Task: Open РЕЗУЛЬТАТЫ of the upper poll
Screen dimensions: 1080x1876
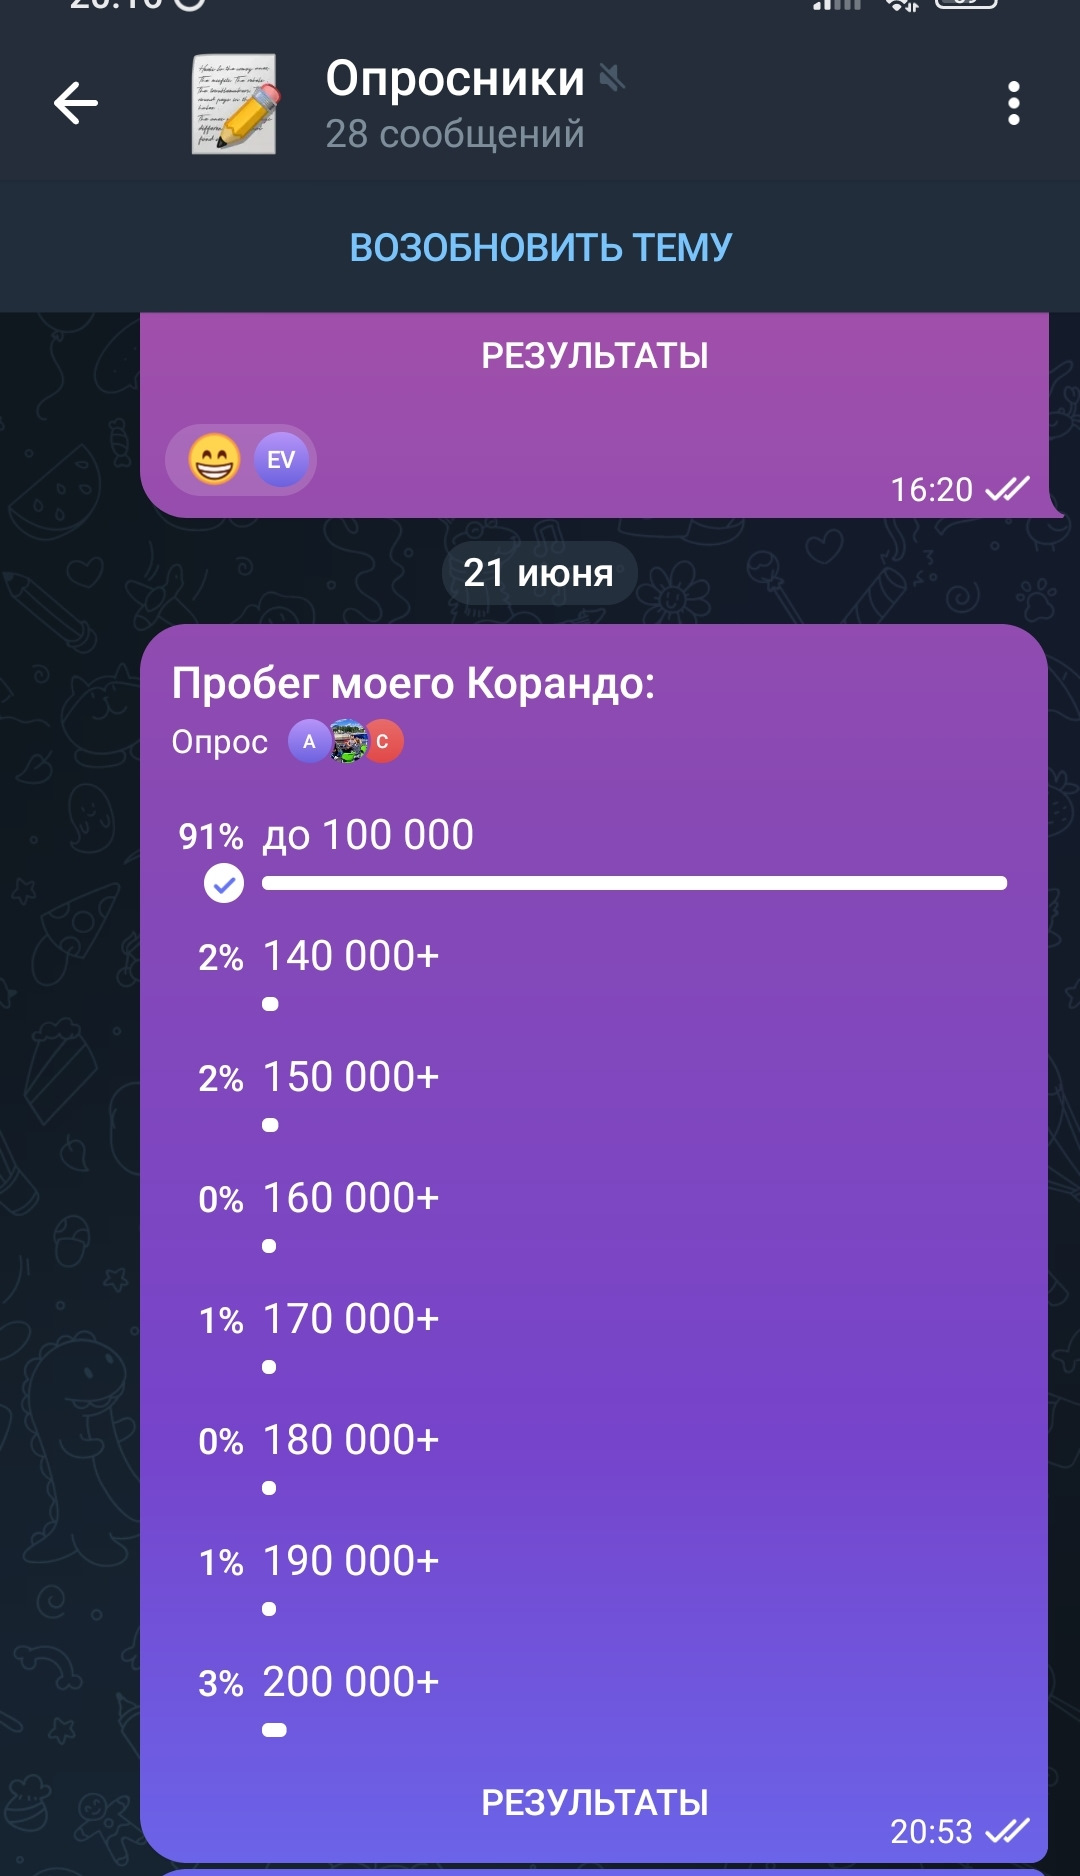Action: click(x=594, y=355)
